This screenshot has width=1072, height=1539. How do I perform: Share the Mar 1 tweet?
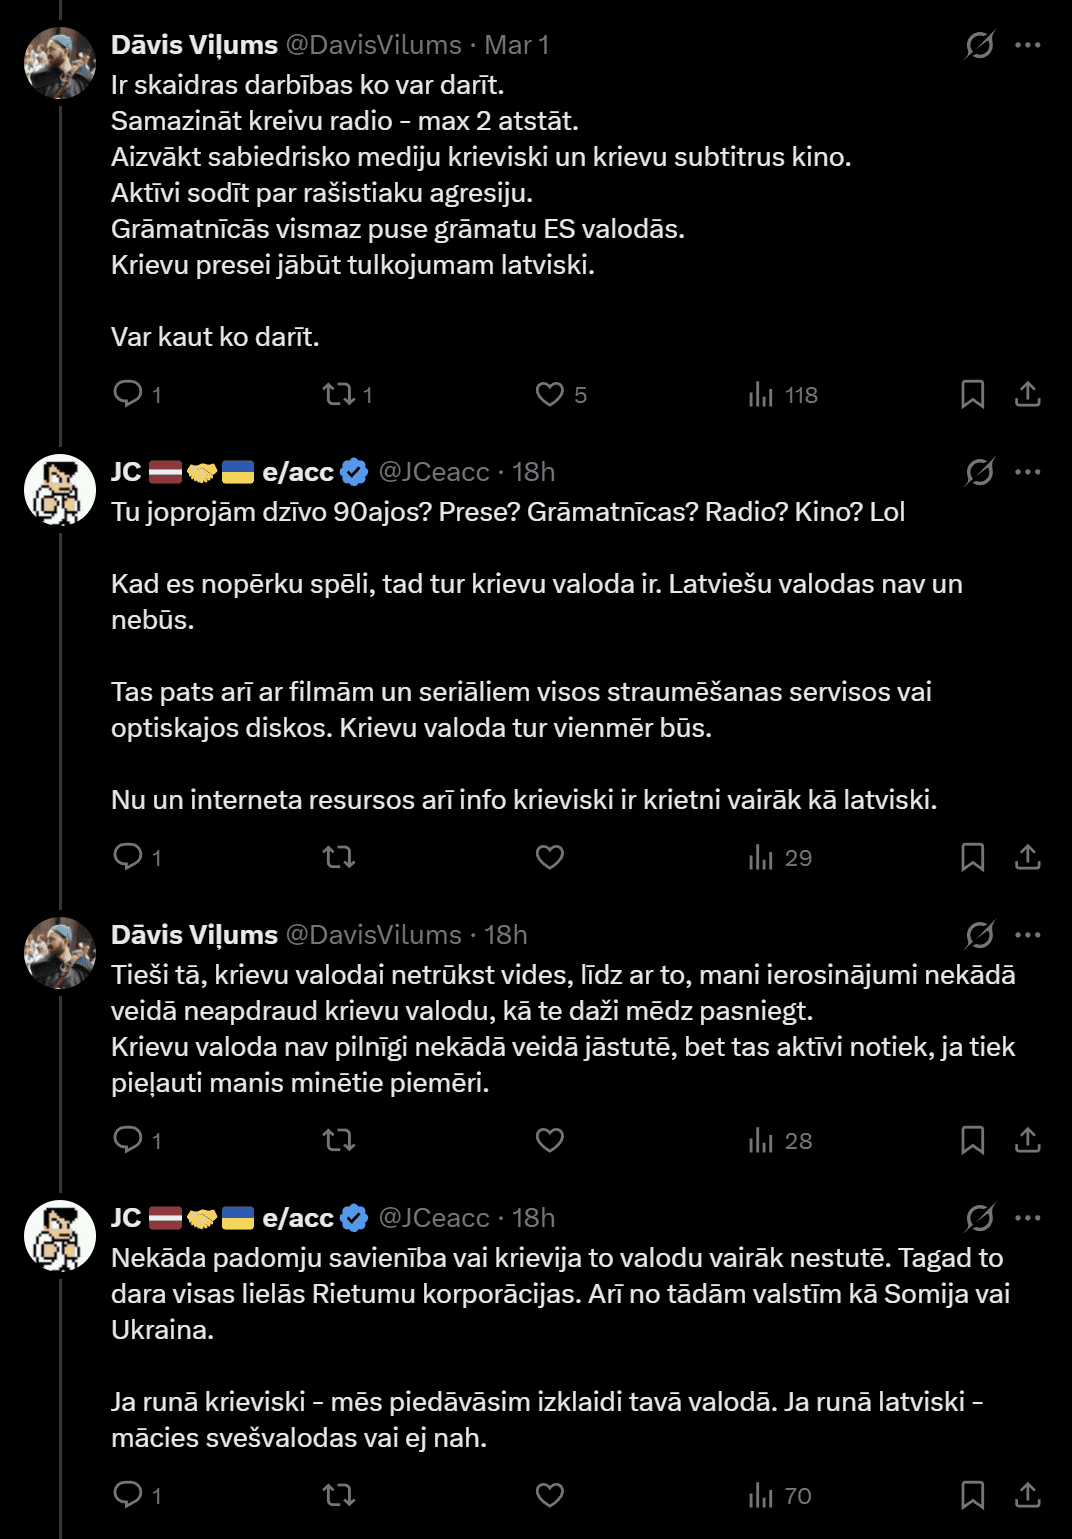click(x=1028, y=394)
